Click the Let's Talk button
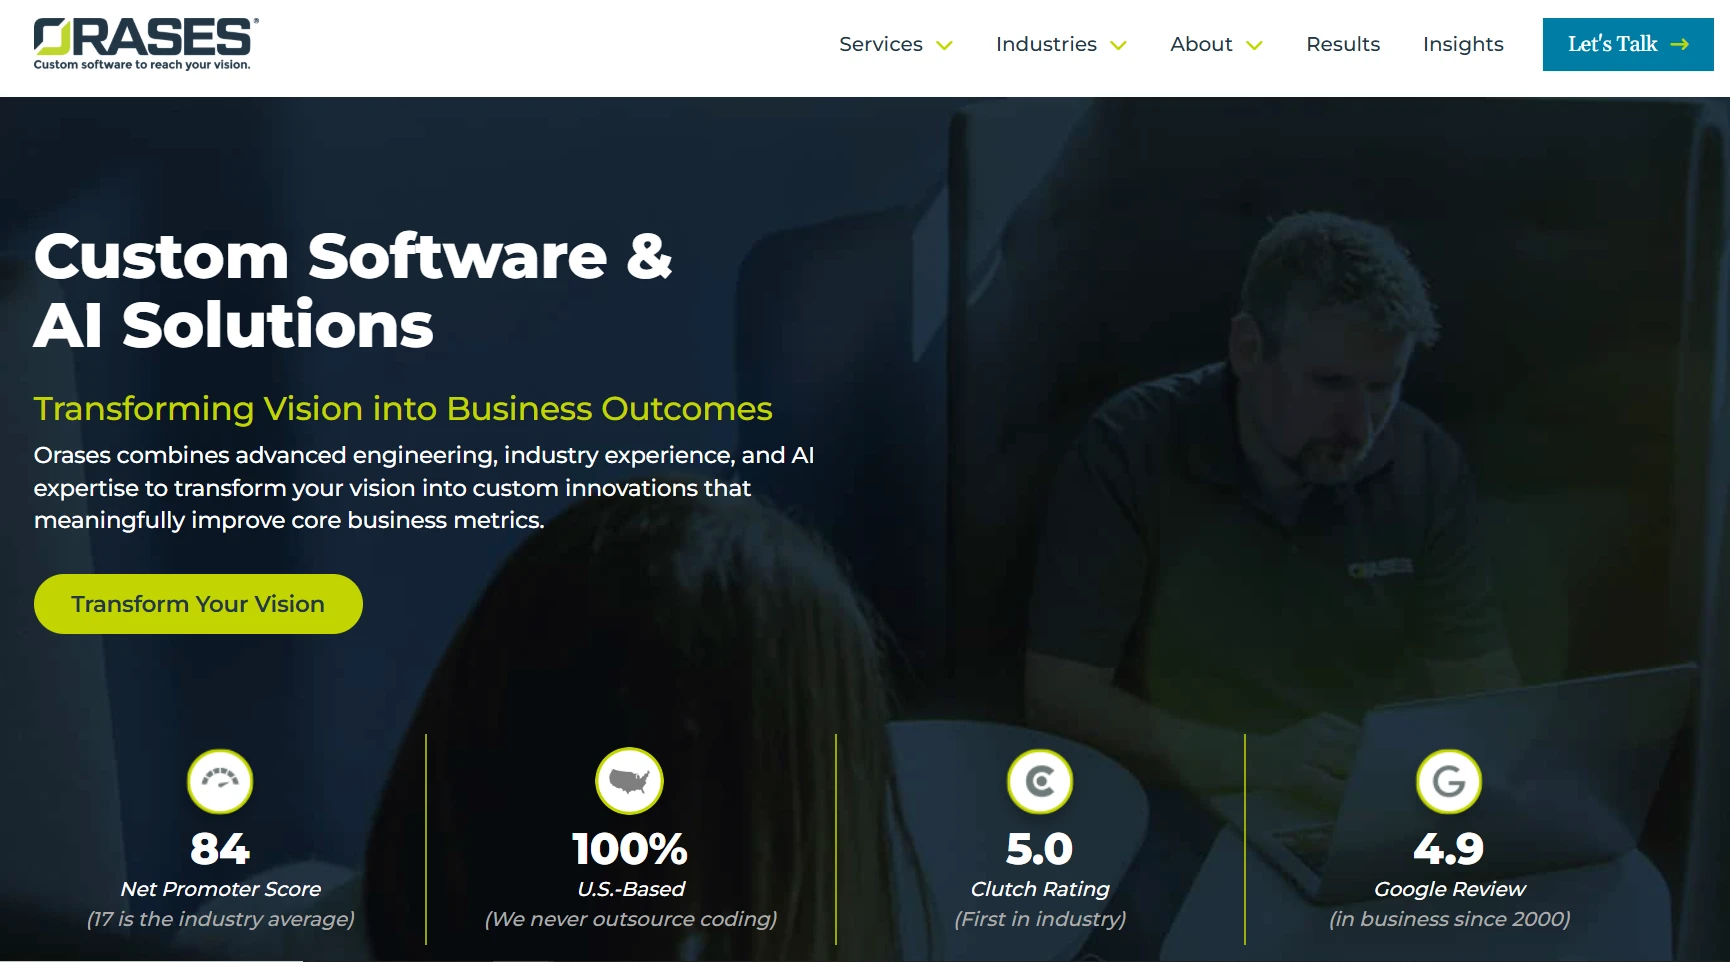The image size is (1730, 962). (x=1628, y=44)
